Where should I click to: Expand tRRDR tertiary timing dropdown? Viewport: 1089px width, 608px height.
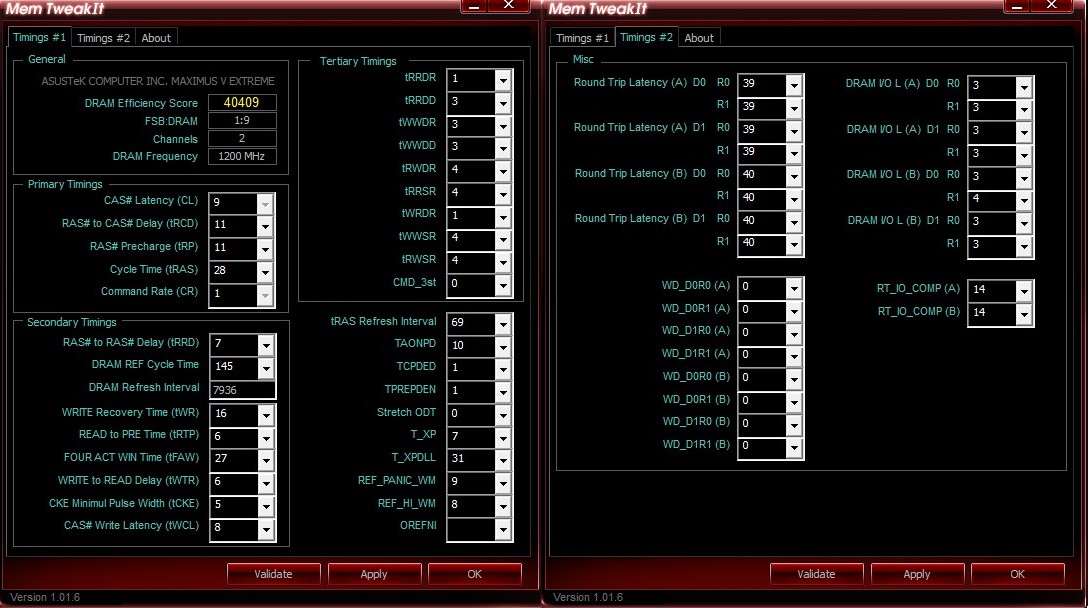pyautogui.click(x=503, y=81)
